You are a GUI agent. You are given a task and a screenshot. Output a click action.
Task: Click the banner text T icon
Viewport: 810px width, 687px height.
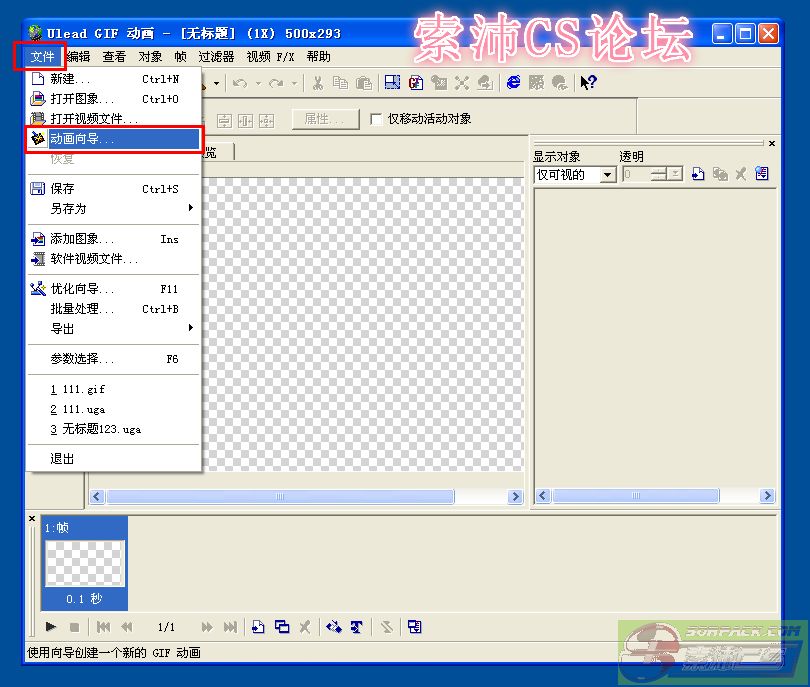coord(356,627)
